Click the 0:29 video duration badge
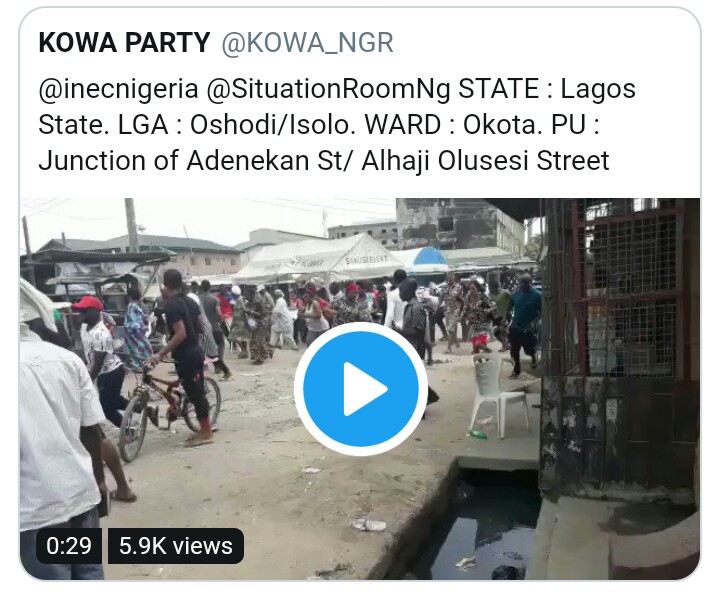 coord(68,545)
